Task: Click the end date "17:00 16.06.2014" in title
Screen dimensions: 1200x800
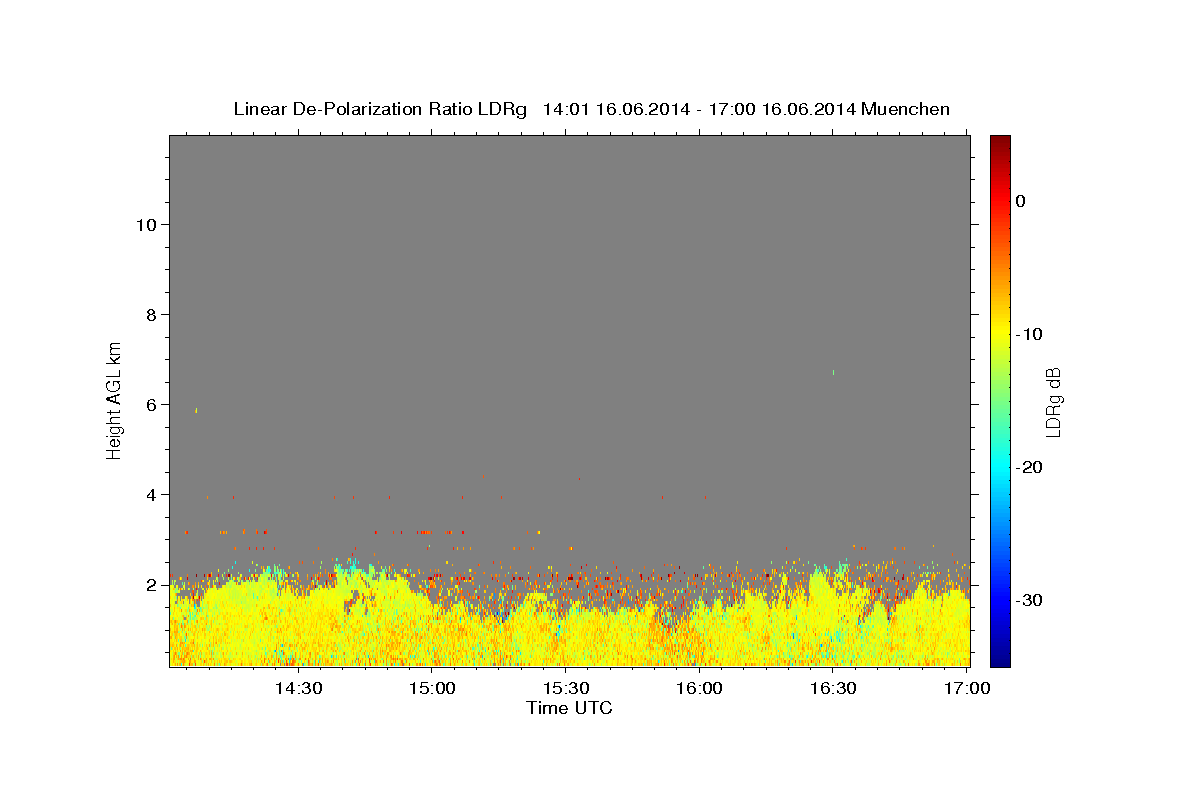Action: (782, 109)
